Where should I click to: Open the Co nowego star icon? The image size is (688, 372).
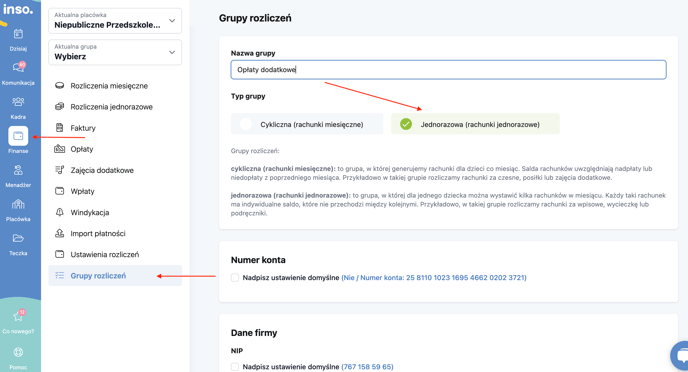click(x=18, y=315)
